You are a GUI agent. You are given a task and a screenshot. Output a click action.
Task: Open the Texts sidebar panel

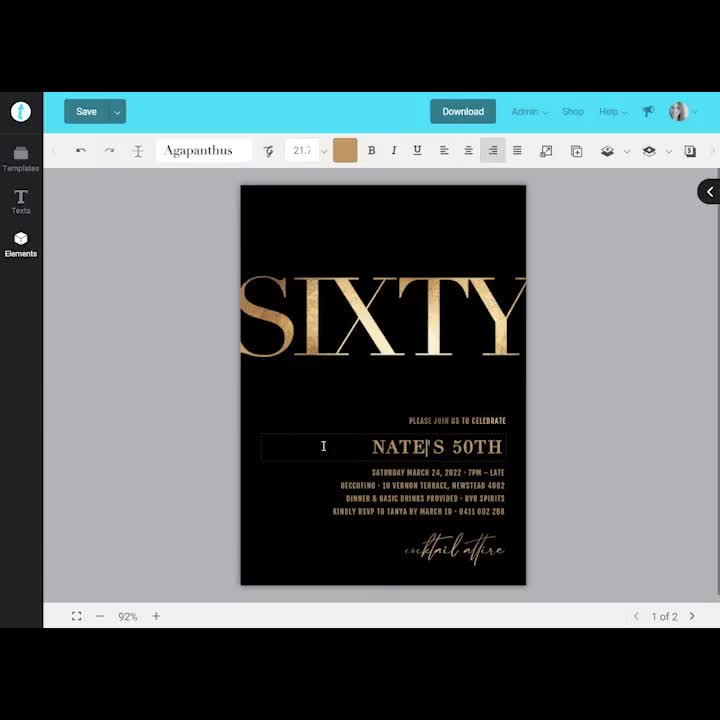pos(21,202)
